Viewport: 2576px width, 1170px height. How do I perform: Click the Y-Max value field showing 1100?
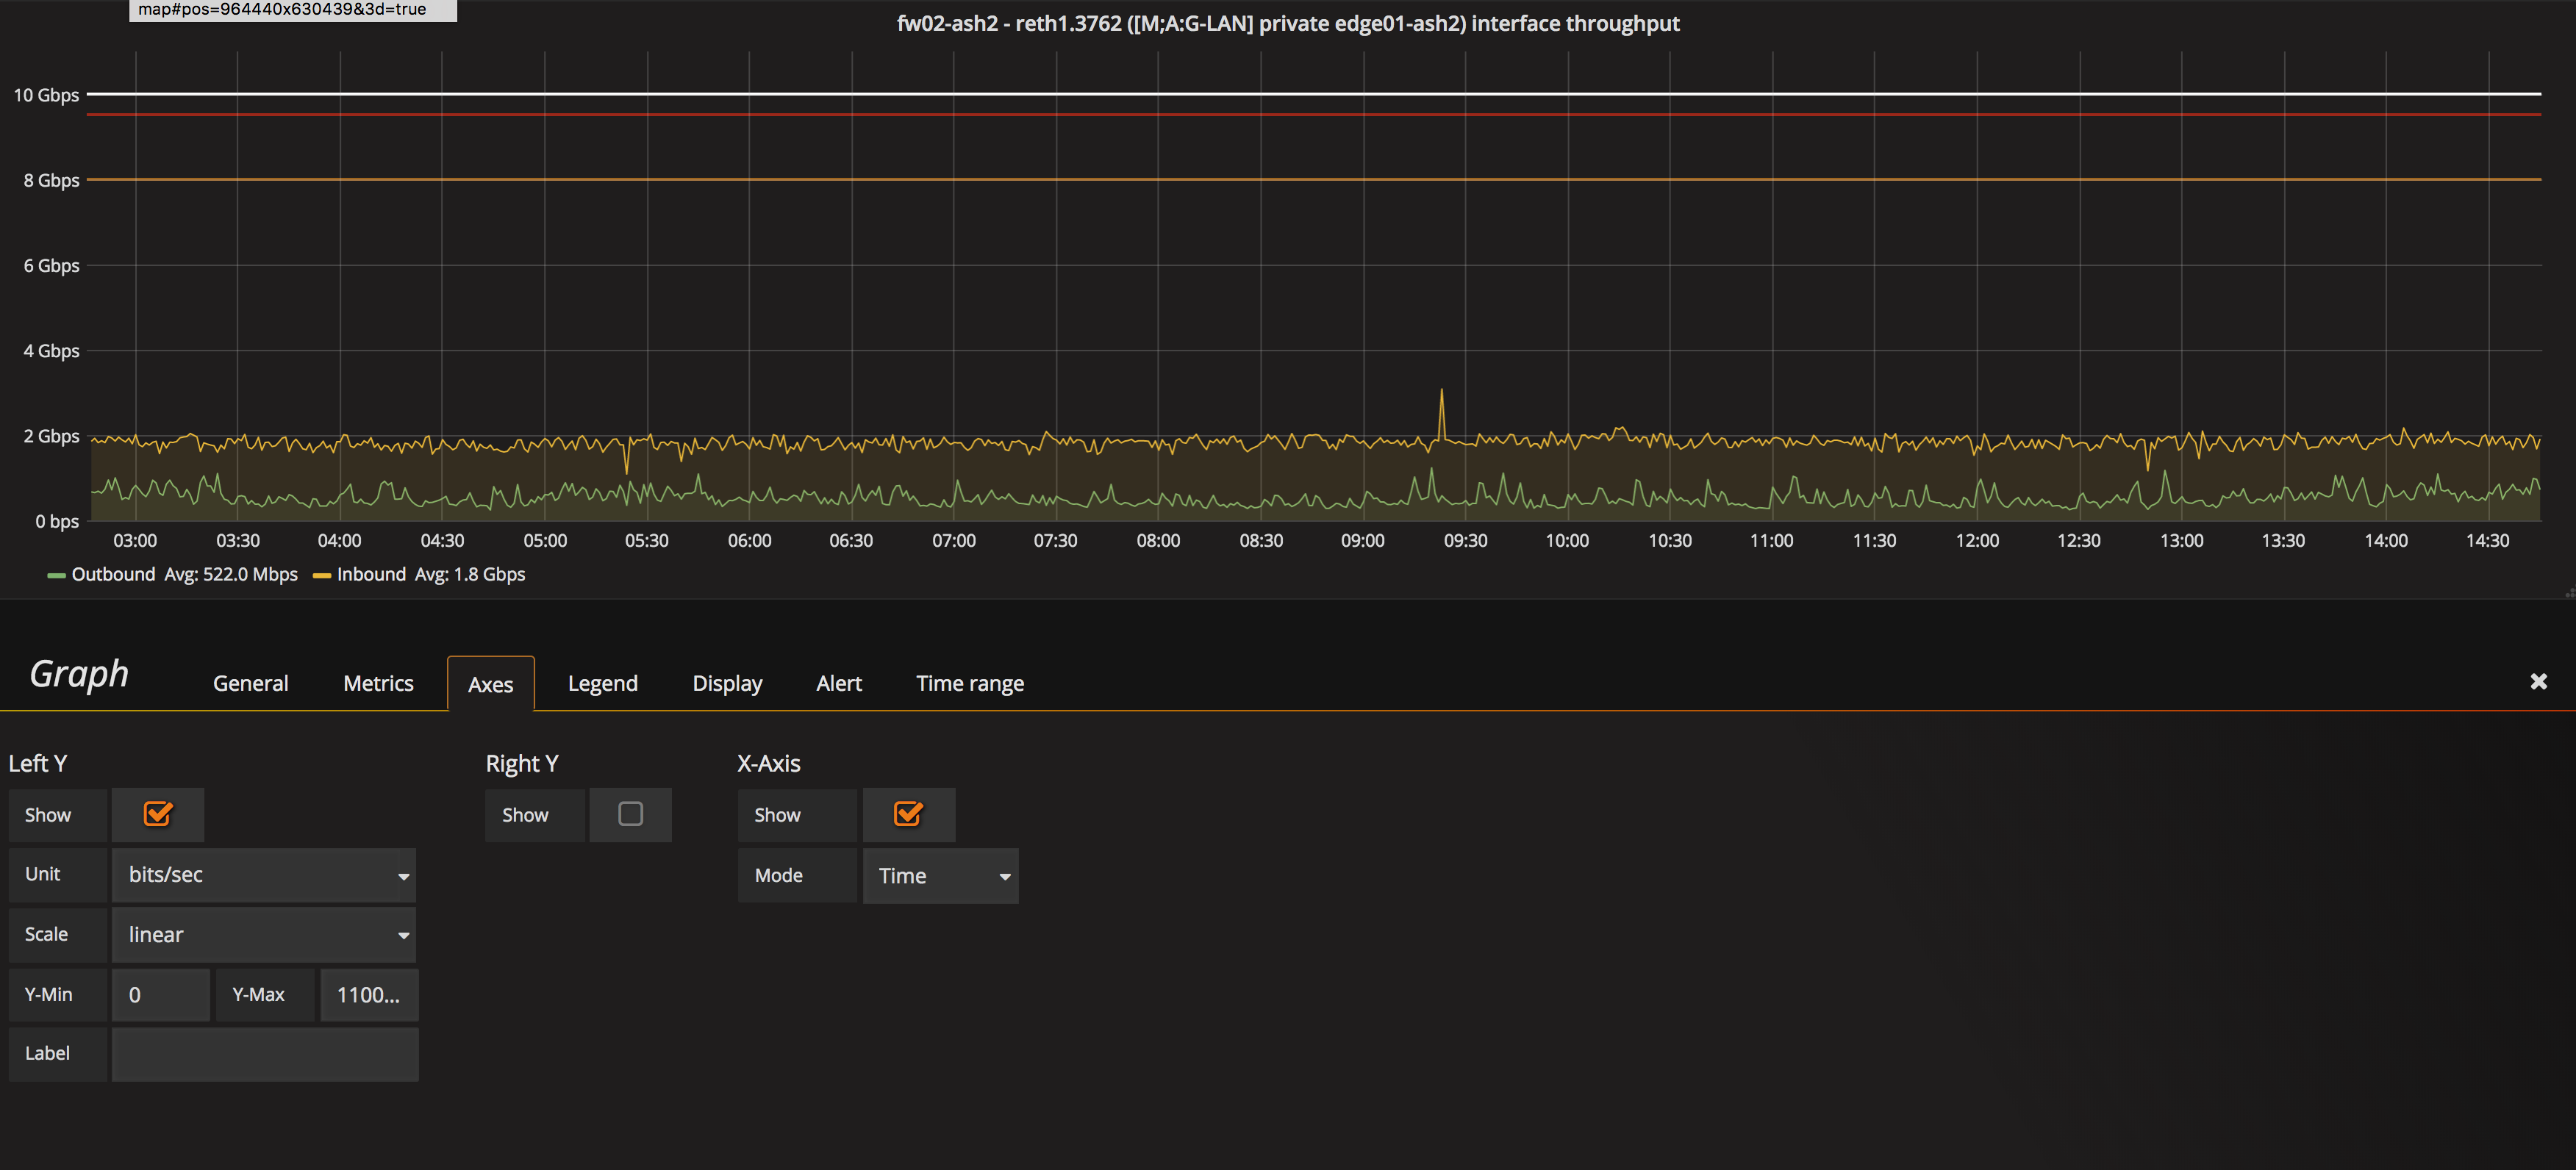point(368,994)
